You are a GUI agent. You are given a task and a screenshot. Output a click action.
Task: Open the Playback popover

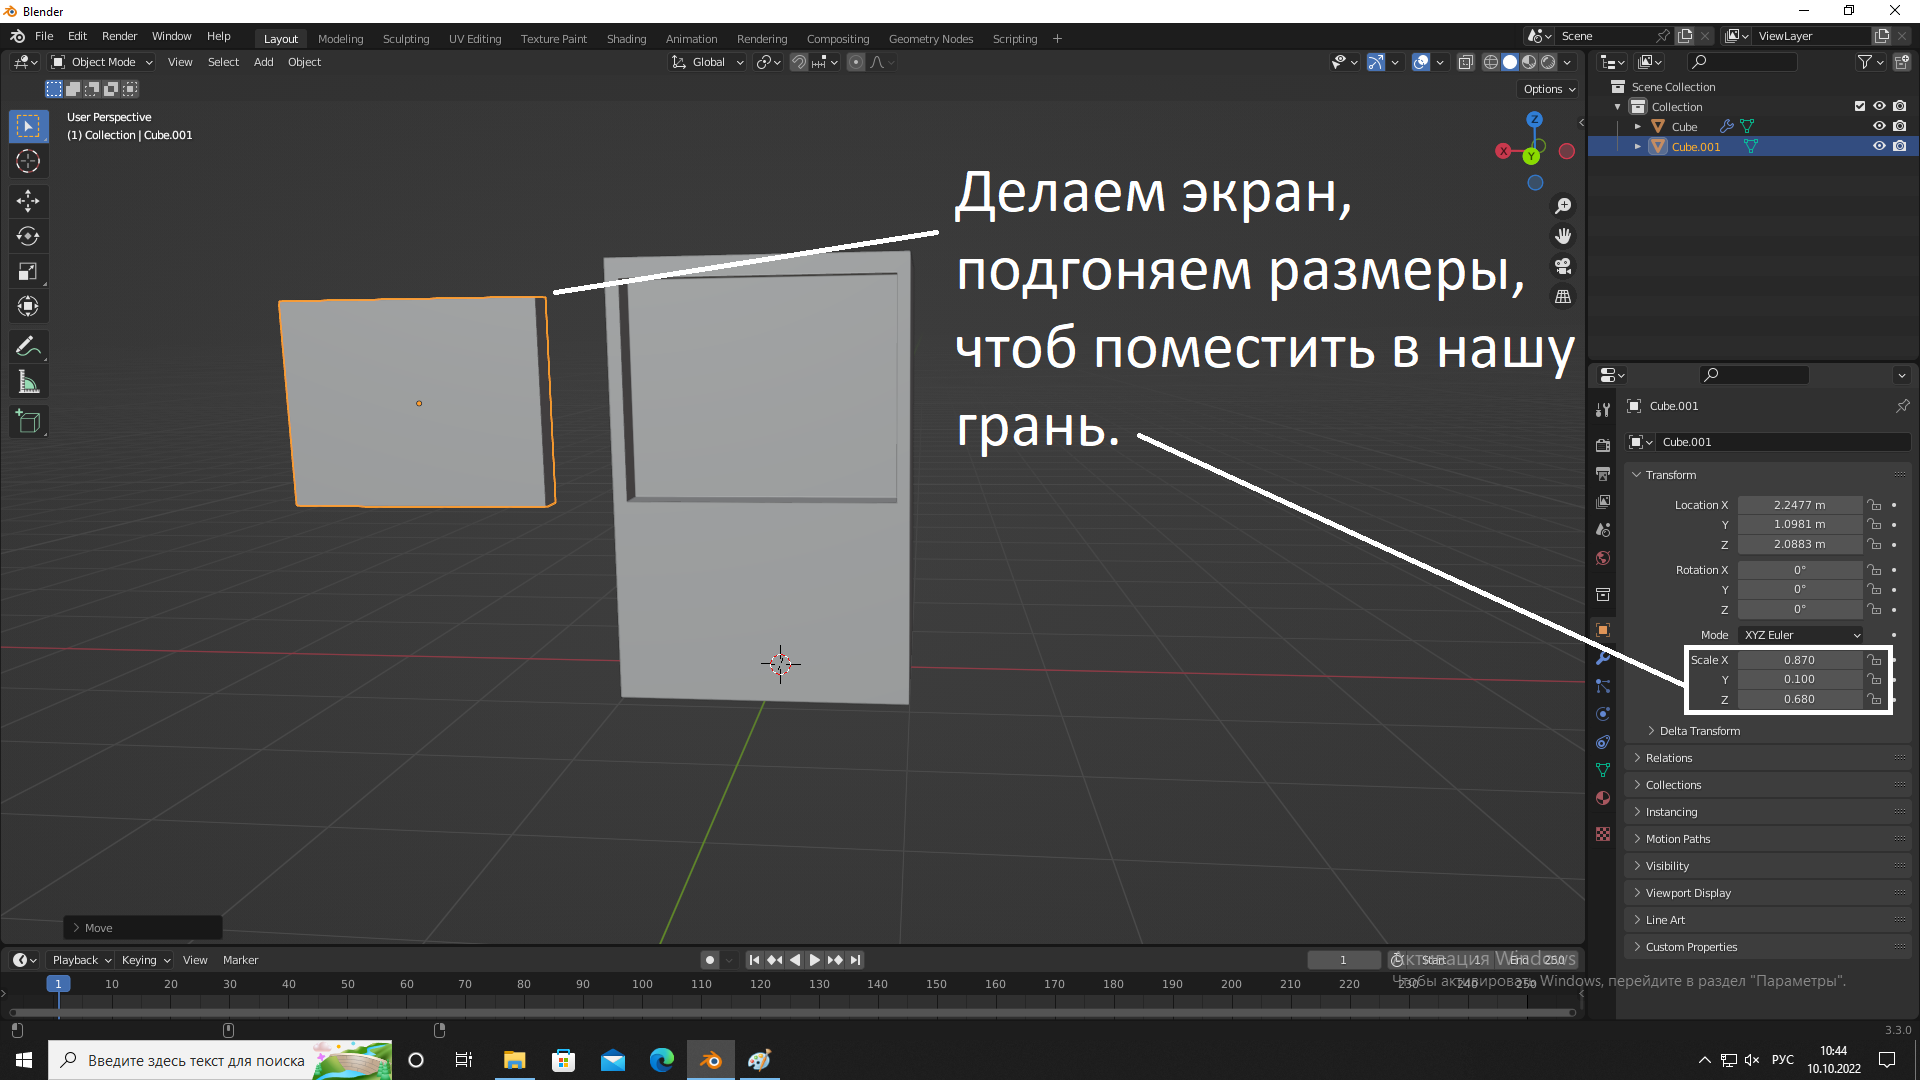pos(82,960)
